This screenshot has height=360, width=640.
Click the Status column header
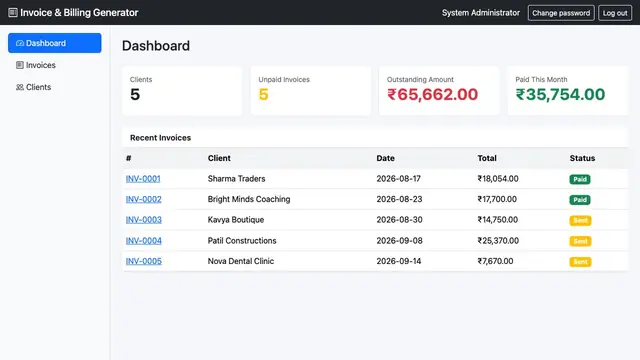pos(582,158)
